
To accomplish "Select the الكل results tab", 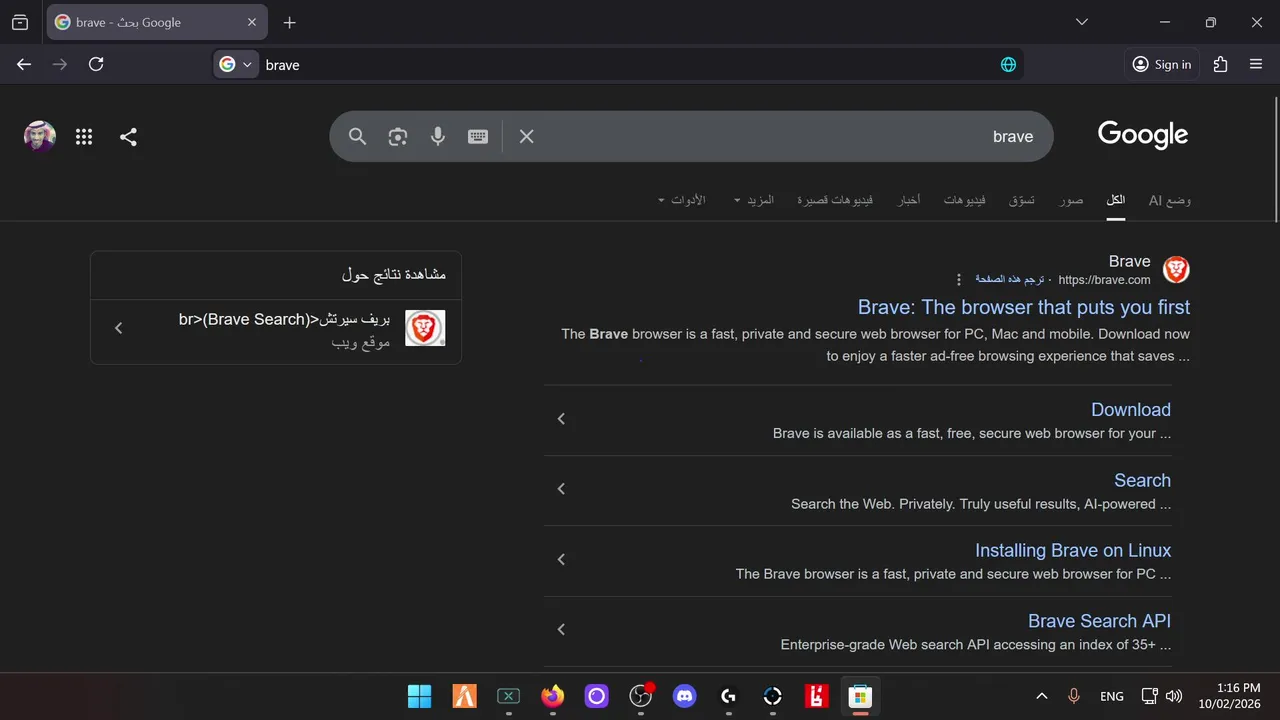I will coord(1115,200).
